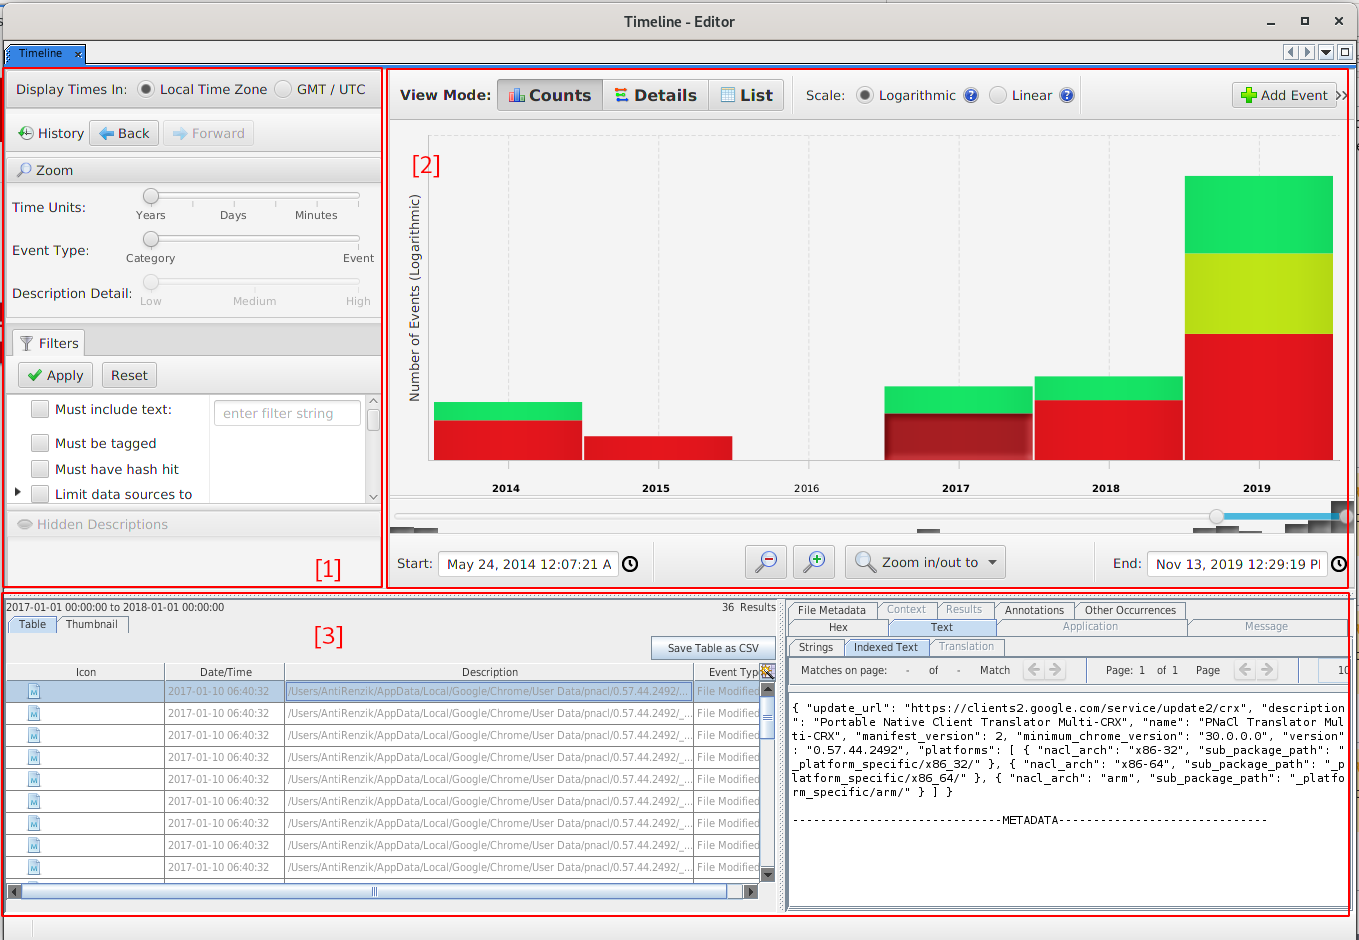
Task: Close the Timeline tab with its x icon
Action: tap(79, 54)
